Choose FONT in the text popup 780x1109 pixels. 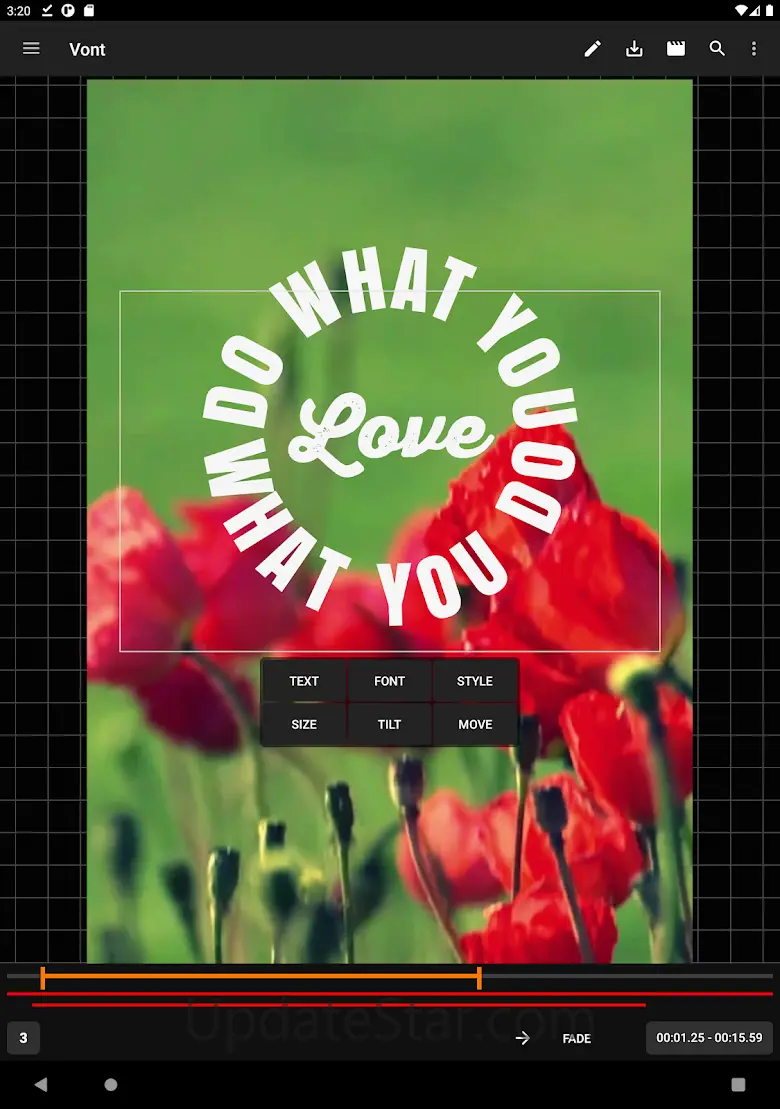(389, 681)
